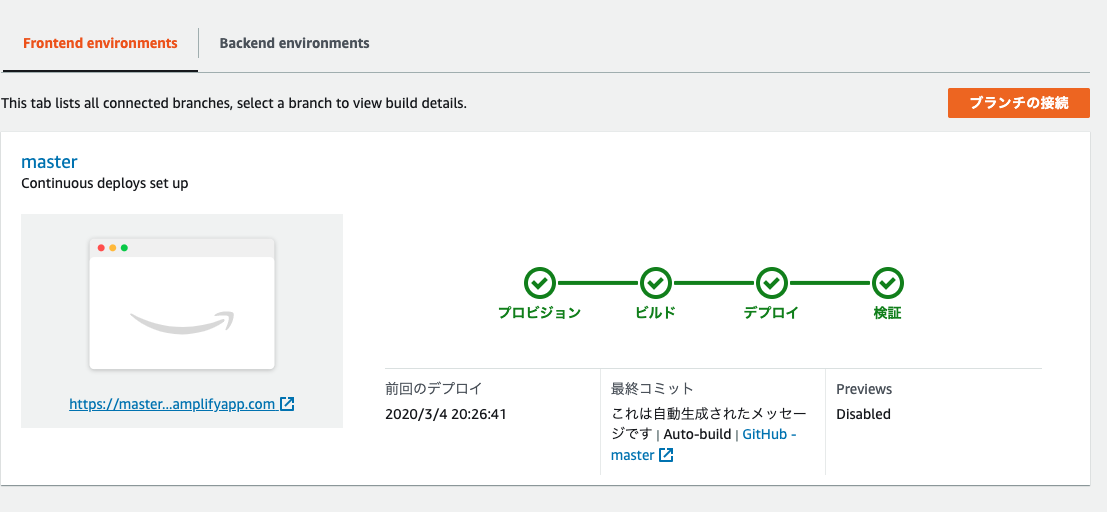Click the Amazon smile logo in preview
The width and height of the screenshot is (1107, 512).
coord(182,322)
